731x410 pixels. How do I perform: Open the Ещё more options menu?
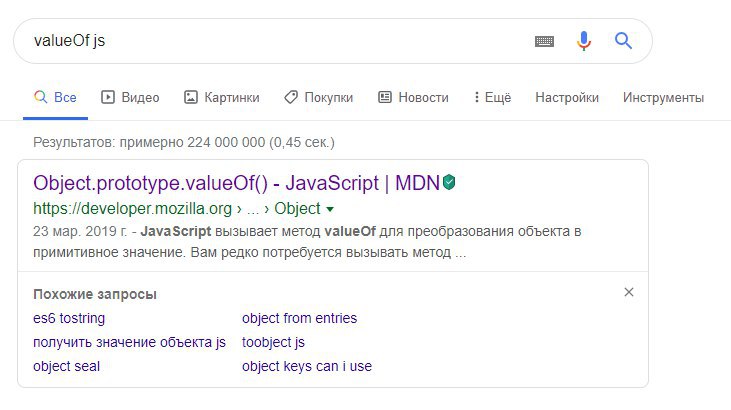(x=493, y=97)
